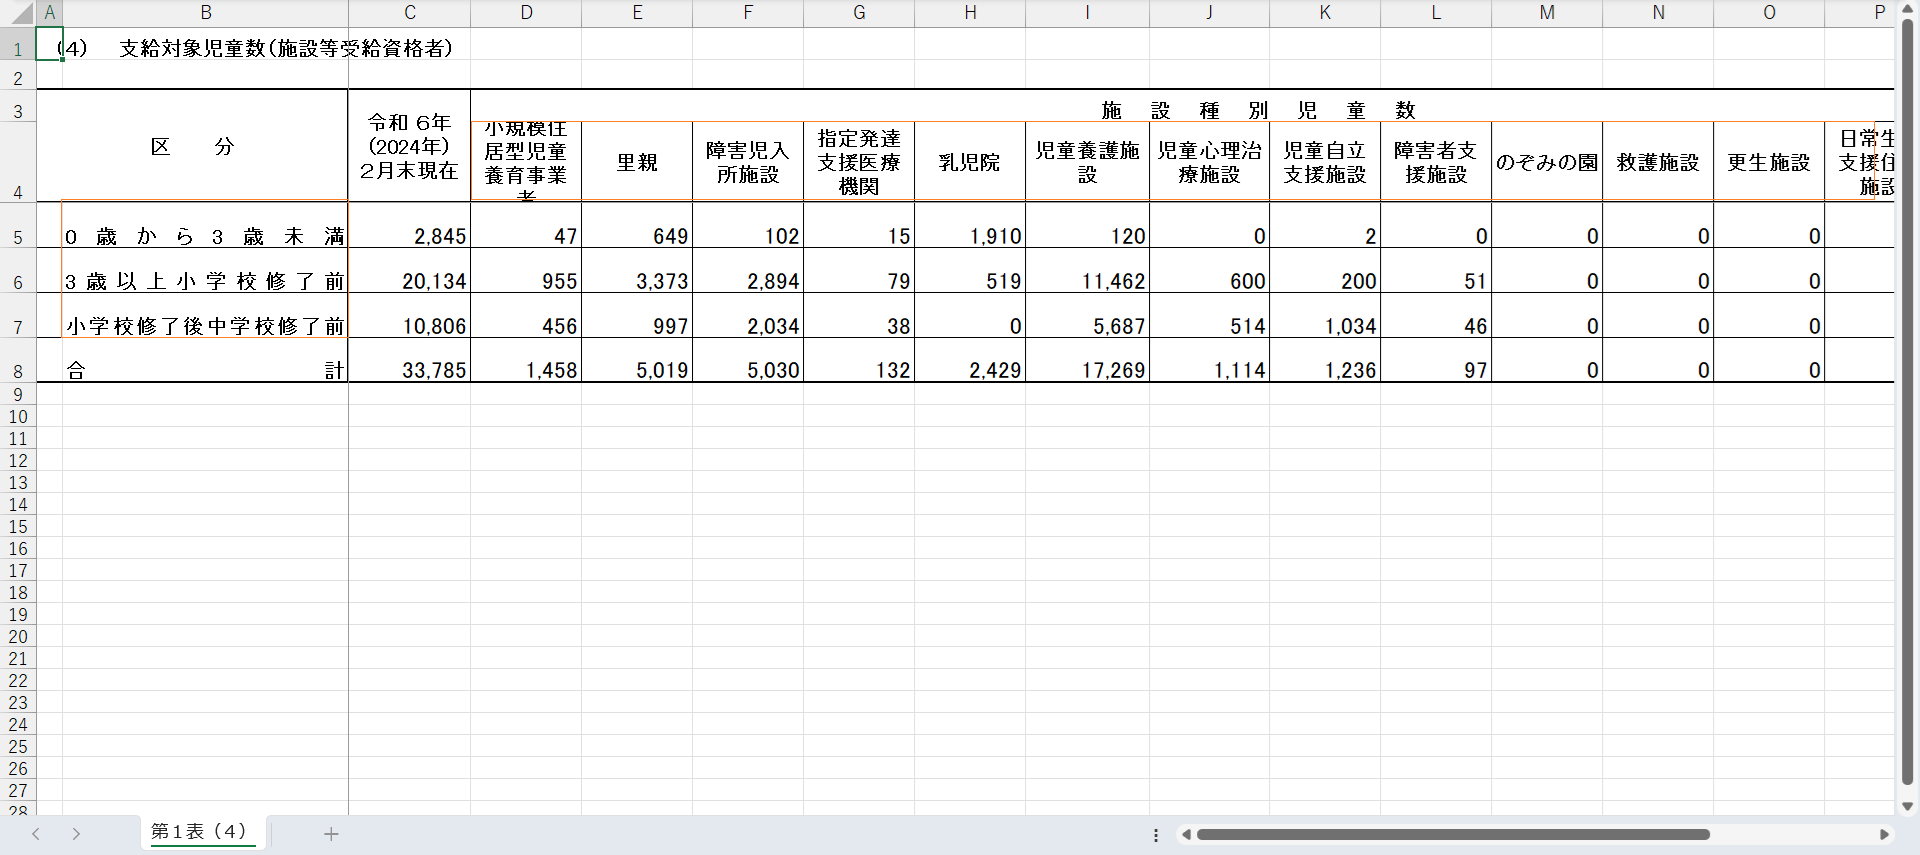Click the horizontal scrollbar right arrow
Image resolution: width=1920 pixels, height=855 pixels.
[x=1884, y=835]
